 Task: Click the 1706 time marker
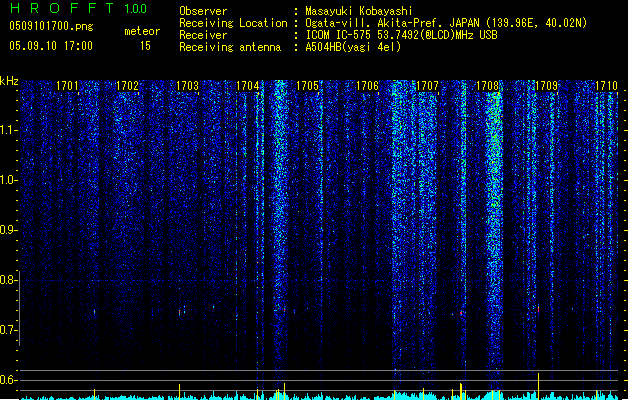pyautogui.click(x=367, y=86)
